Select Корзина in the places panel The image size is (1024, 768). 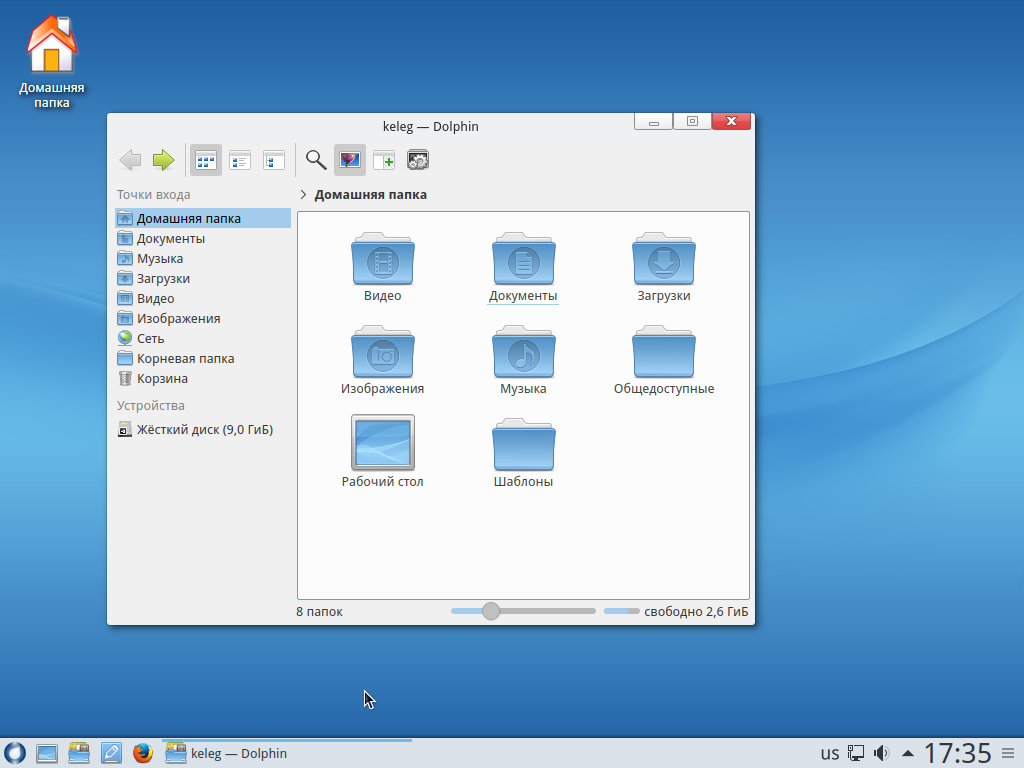[162, 378]
